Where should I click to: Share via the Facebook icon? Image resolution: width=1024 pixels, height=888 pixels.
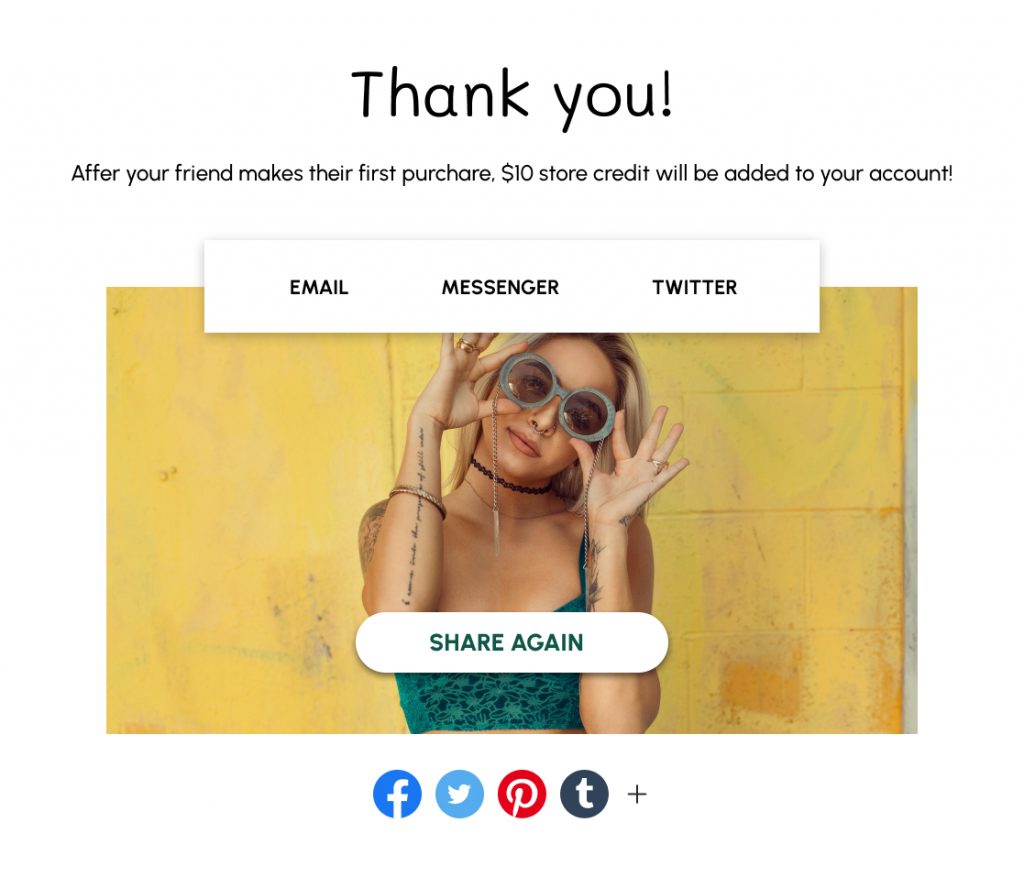(x=397, y=793)
